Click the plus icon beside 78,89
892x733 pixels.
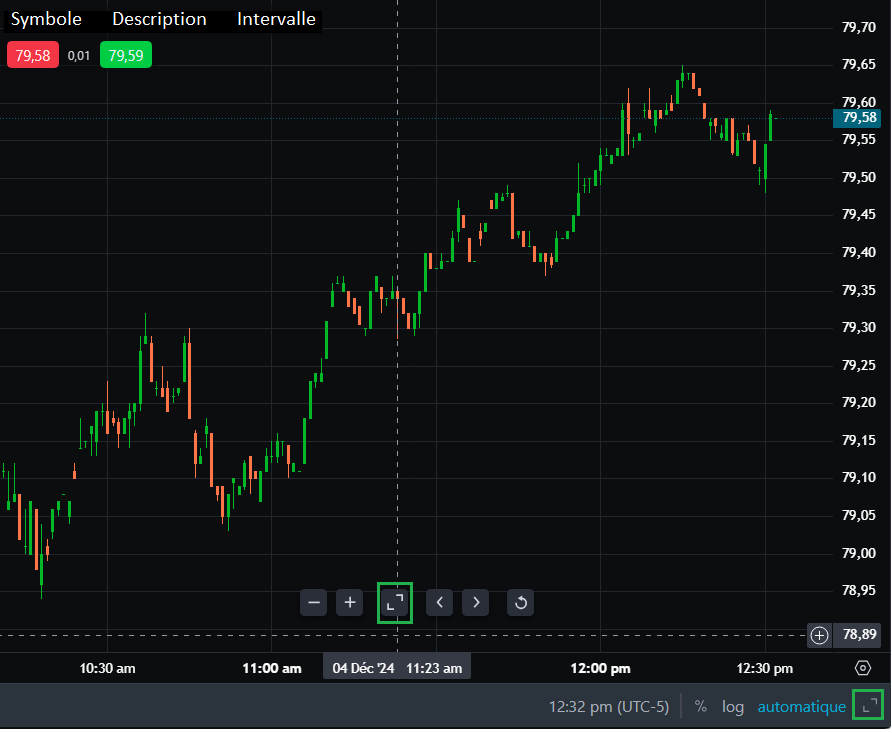tap(820, 635)
